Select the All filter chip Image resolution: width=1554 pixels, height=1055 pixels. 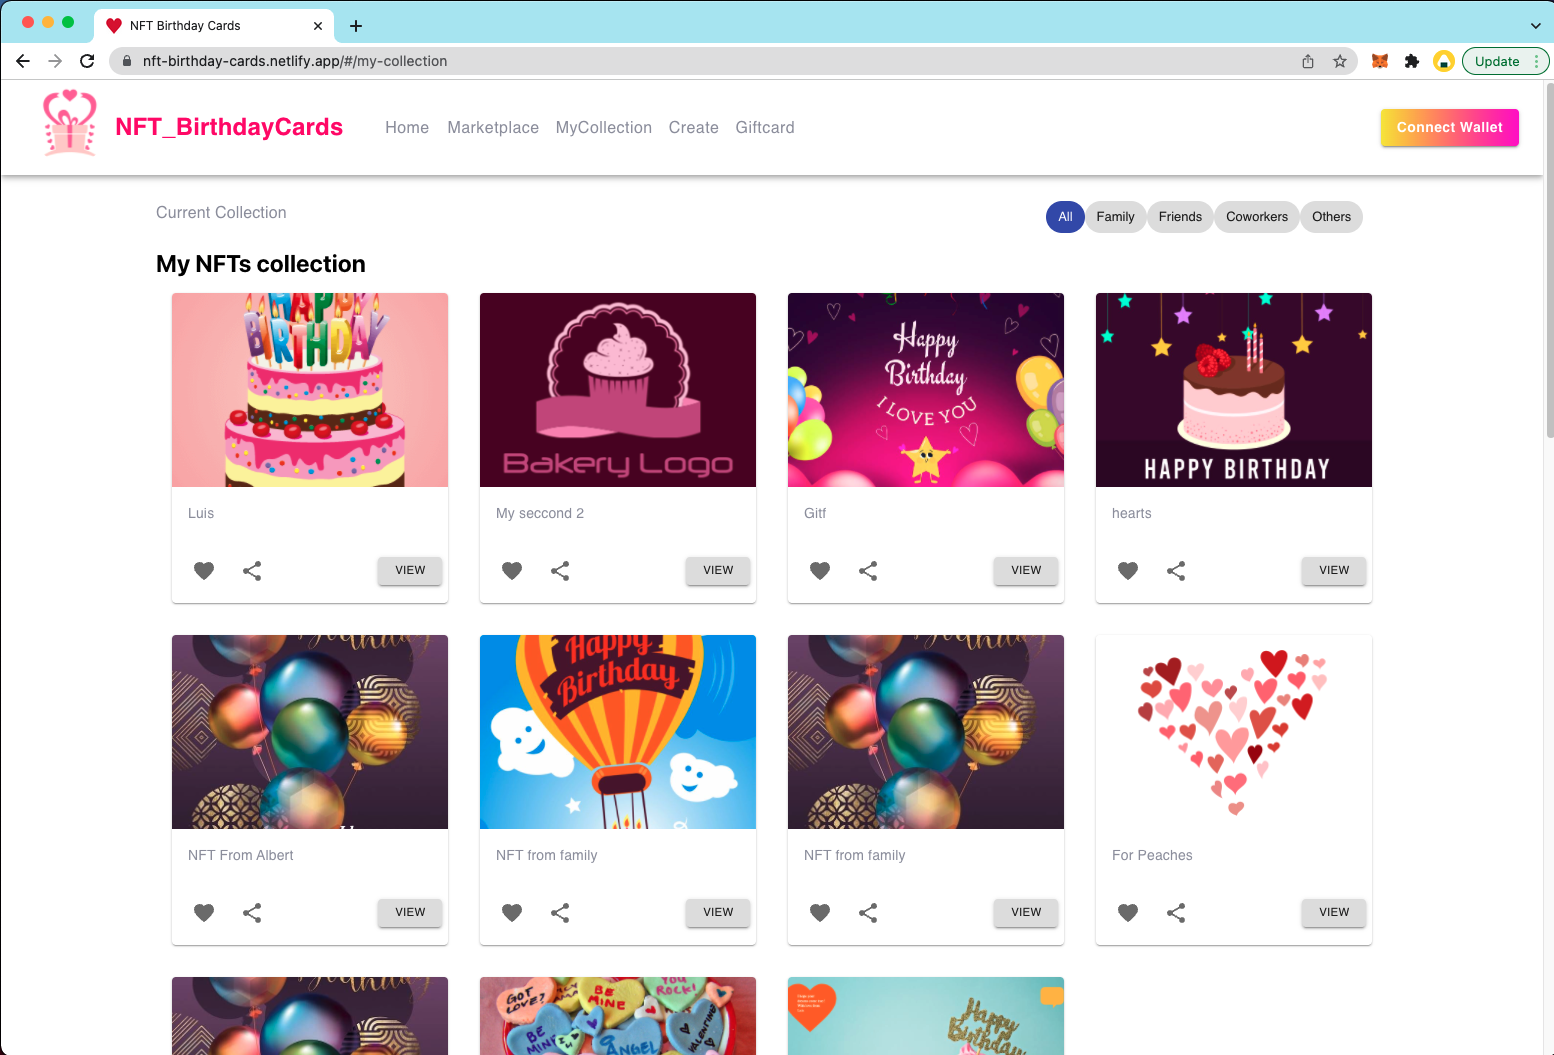1065,217
